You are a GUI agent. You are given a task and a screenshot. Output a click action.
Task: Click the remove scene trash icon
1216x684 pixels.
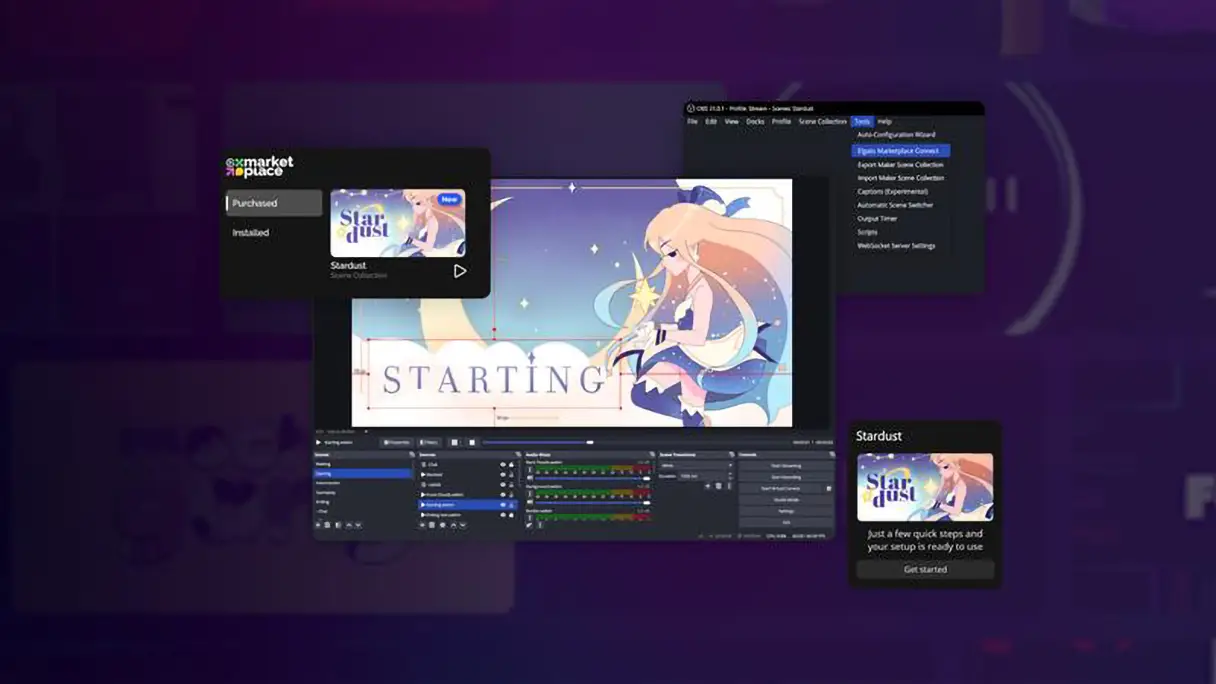327,525
